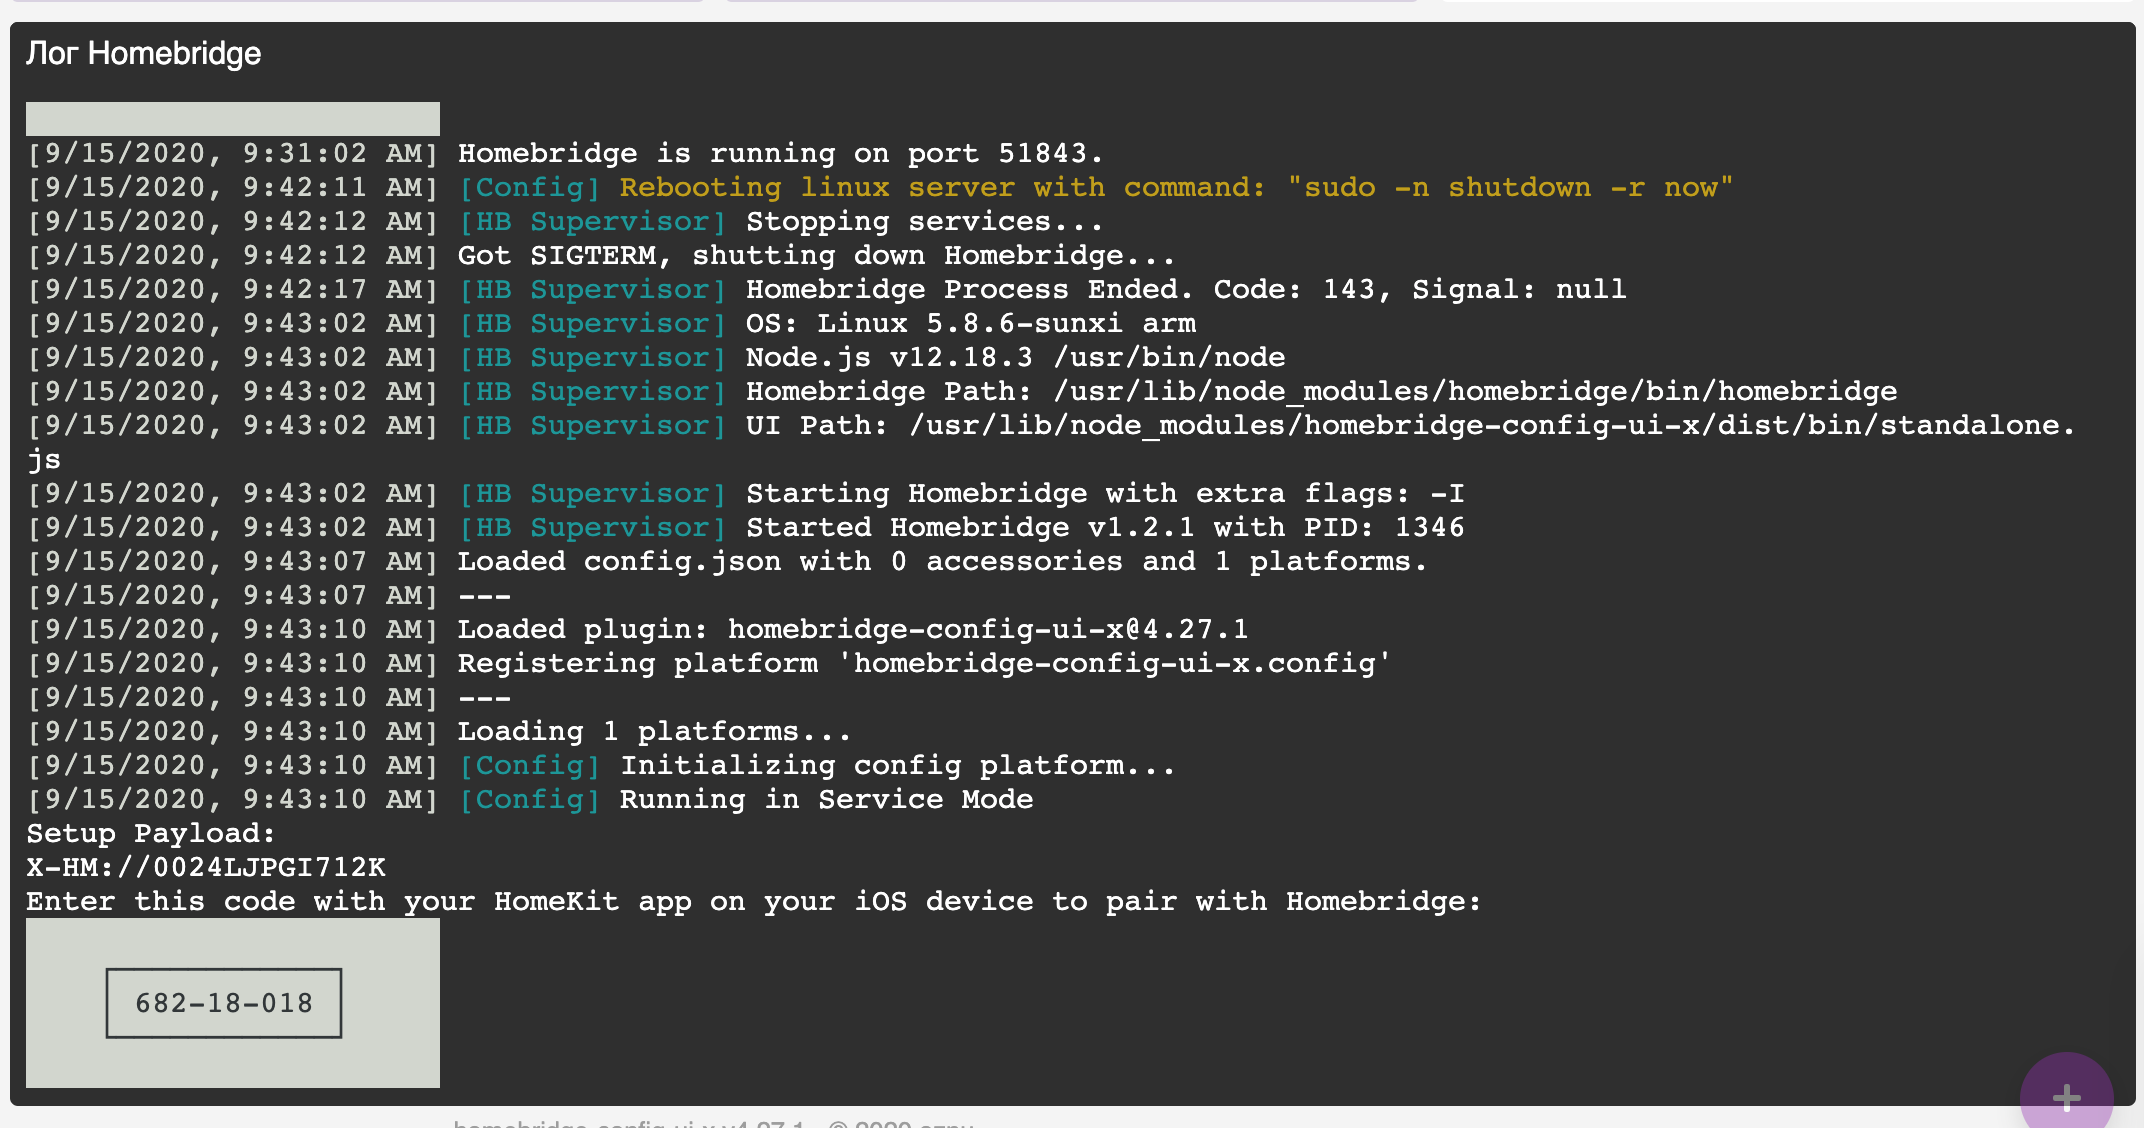Click the 'Loading 1 platforms...' log line
2144x1128 pixels.
pyautogui.click(x=439, y=731)
